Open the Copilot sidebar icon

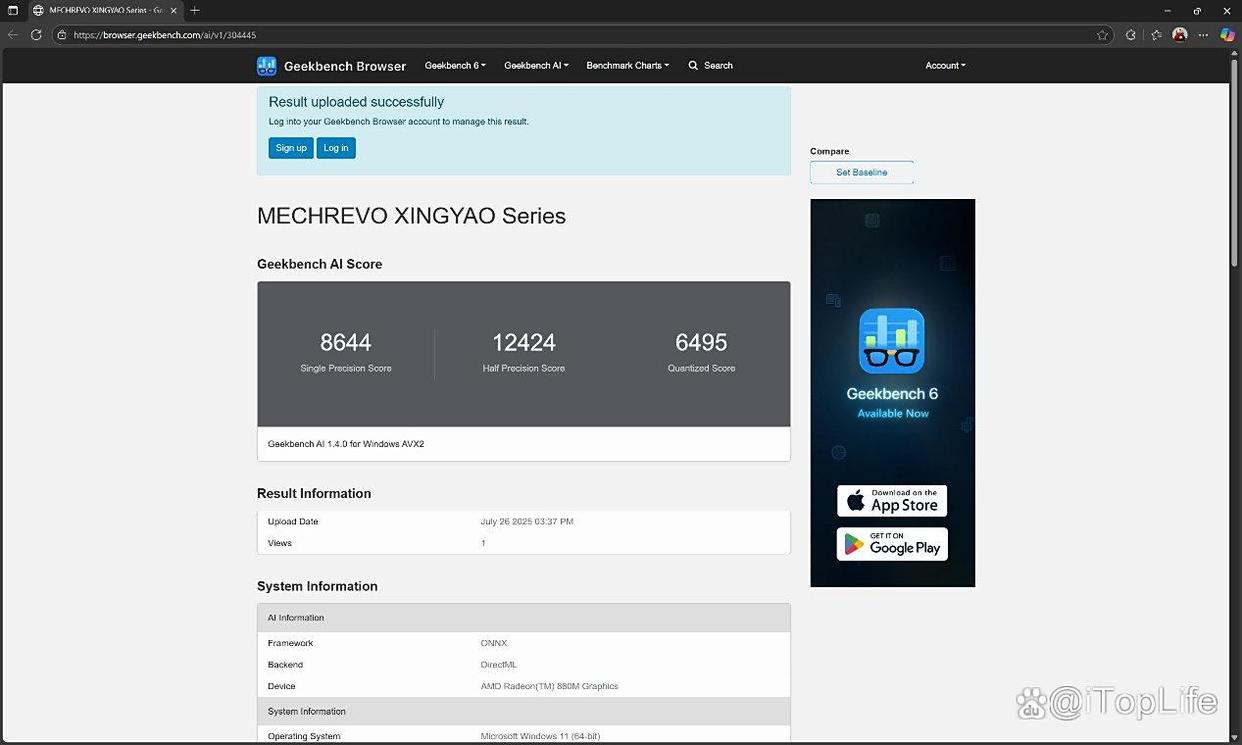[1227, 35]
